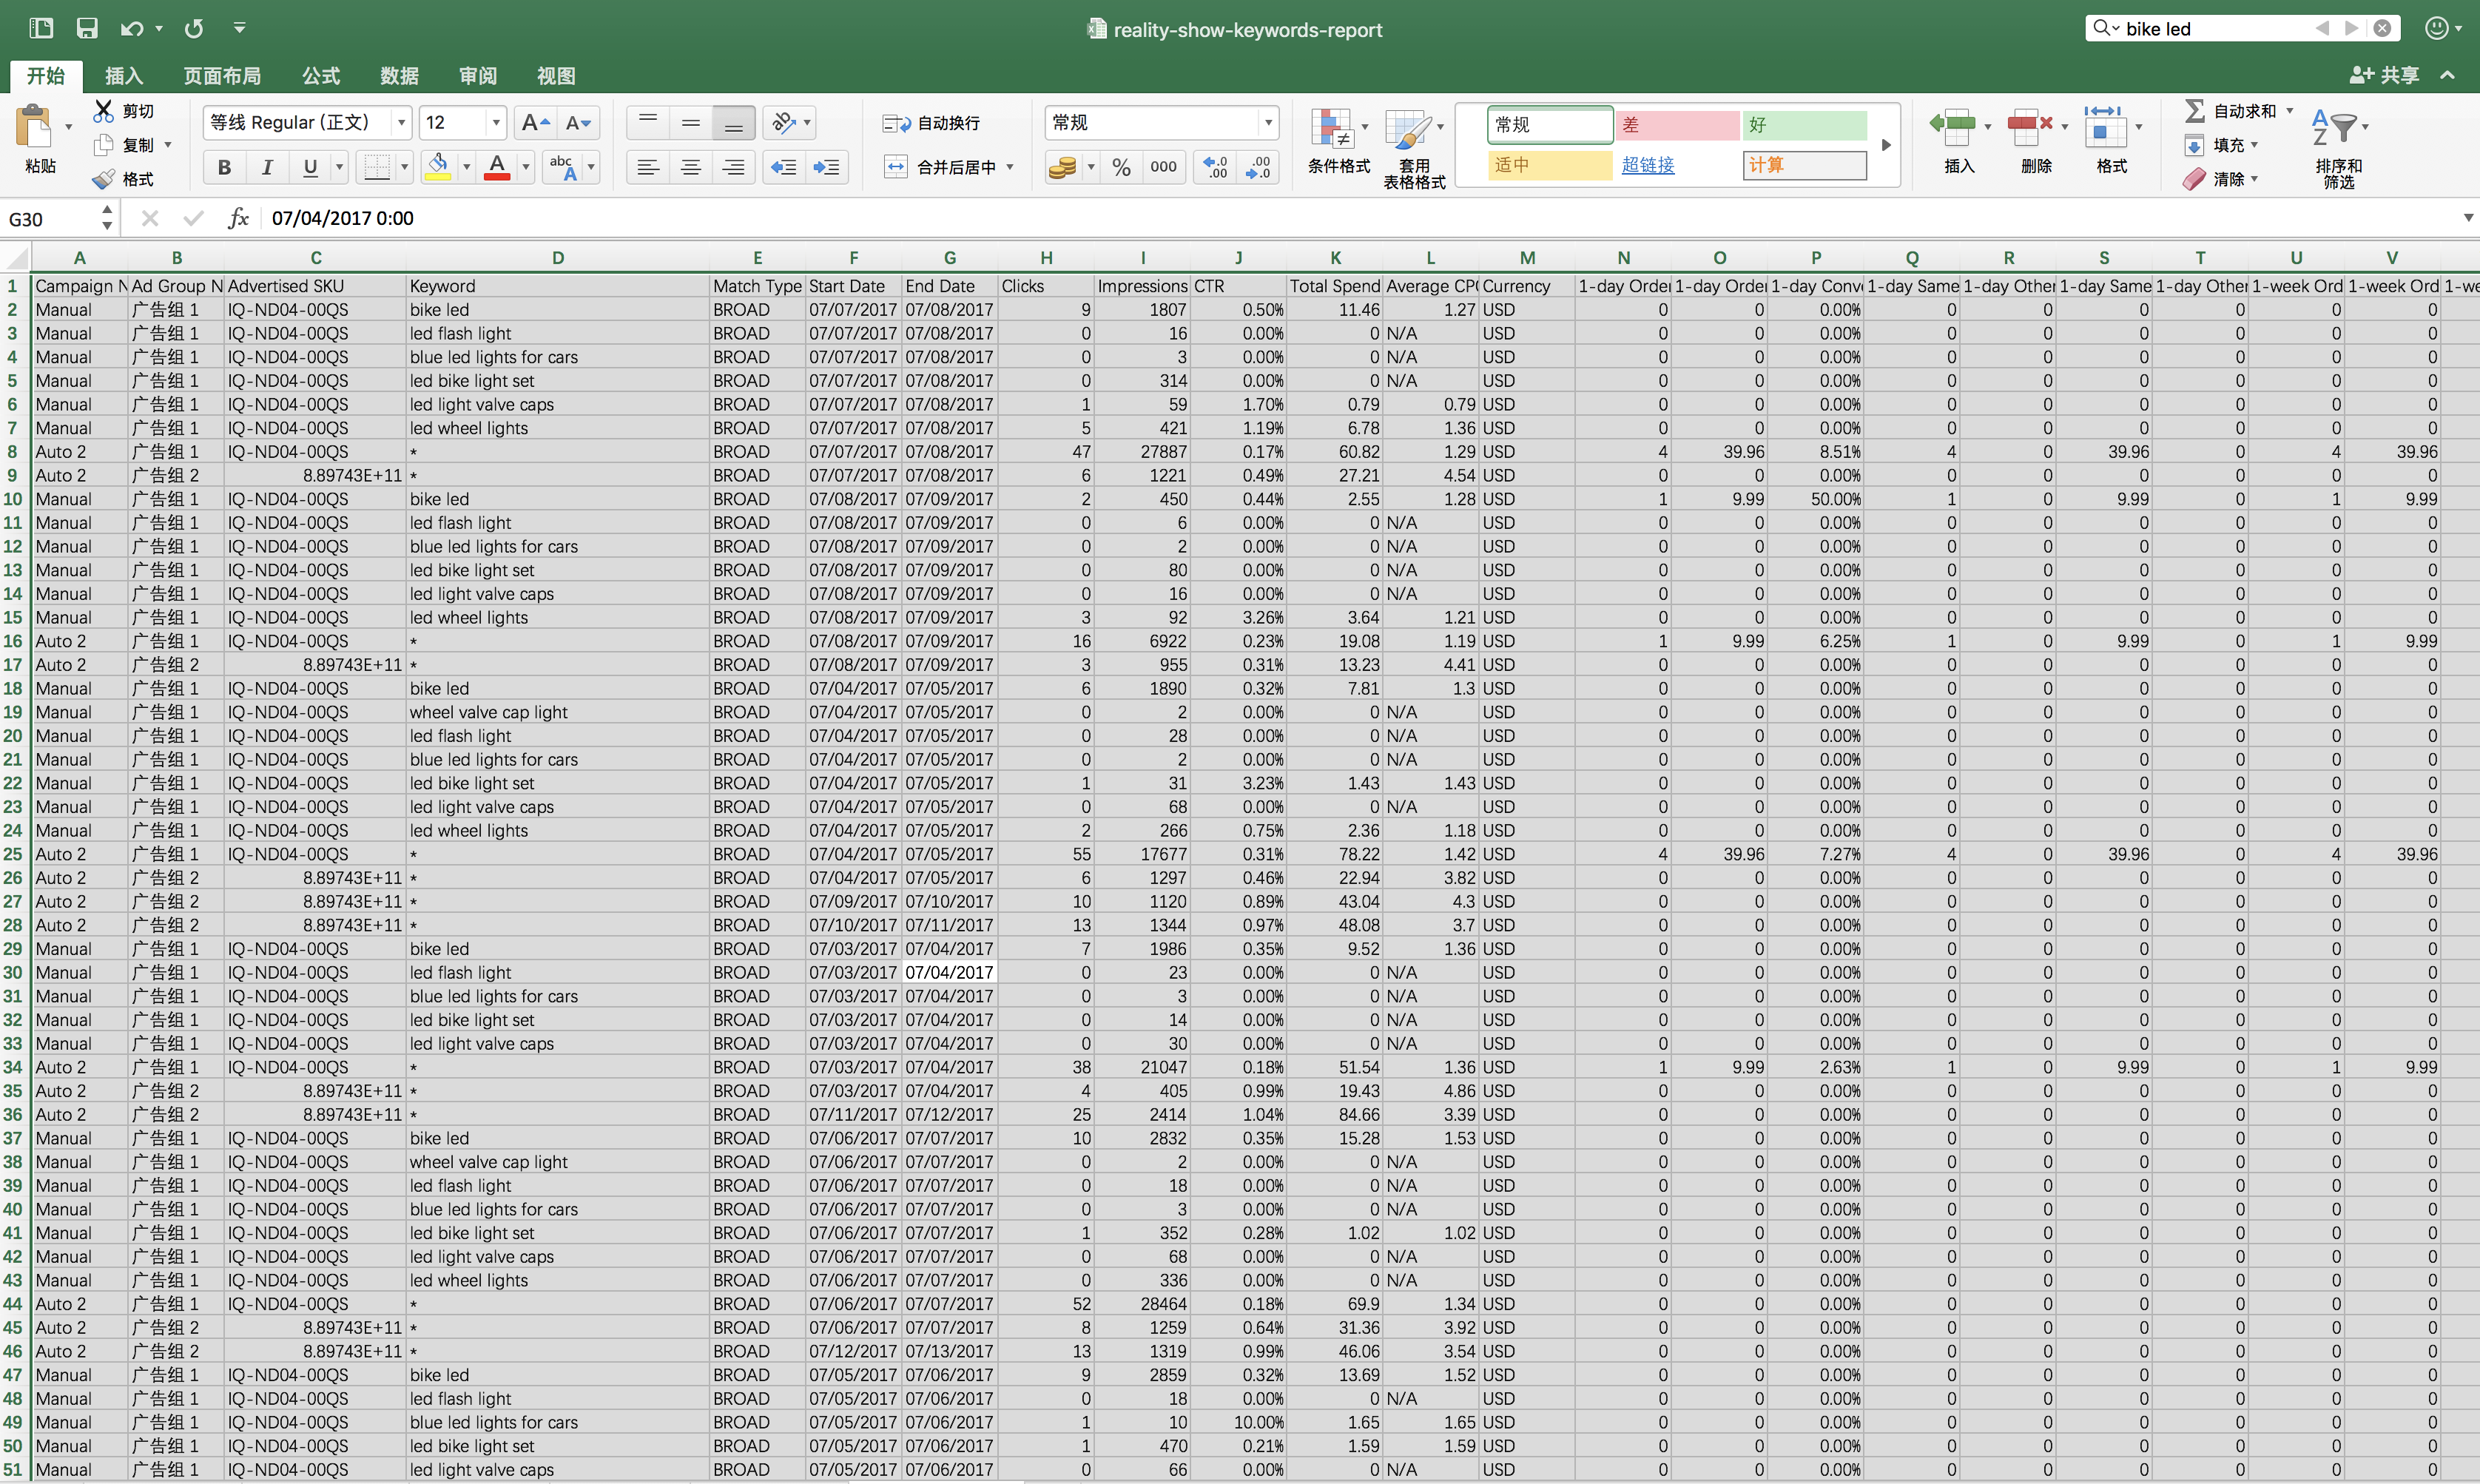Click the center text horizontally icon

(691, 167)
